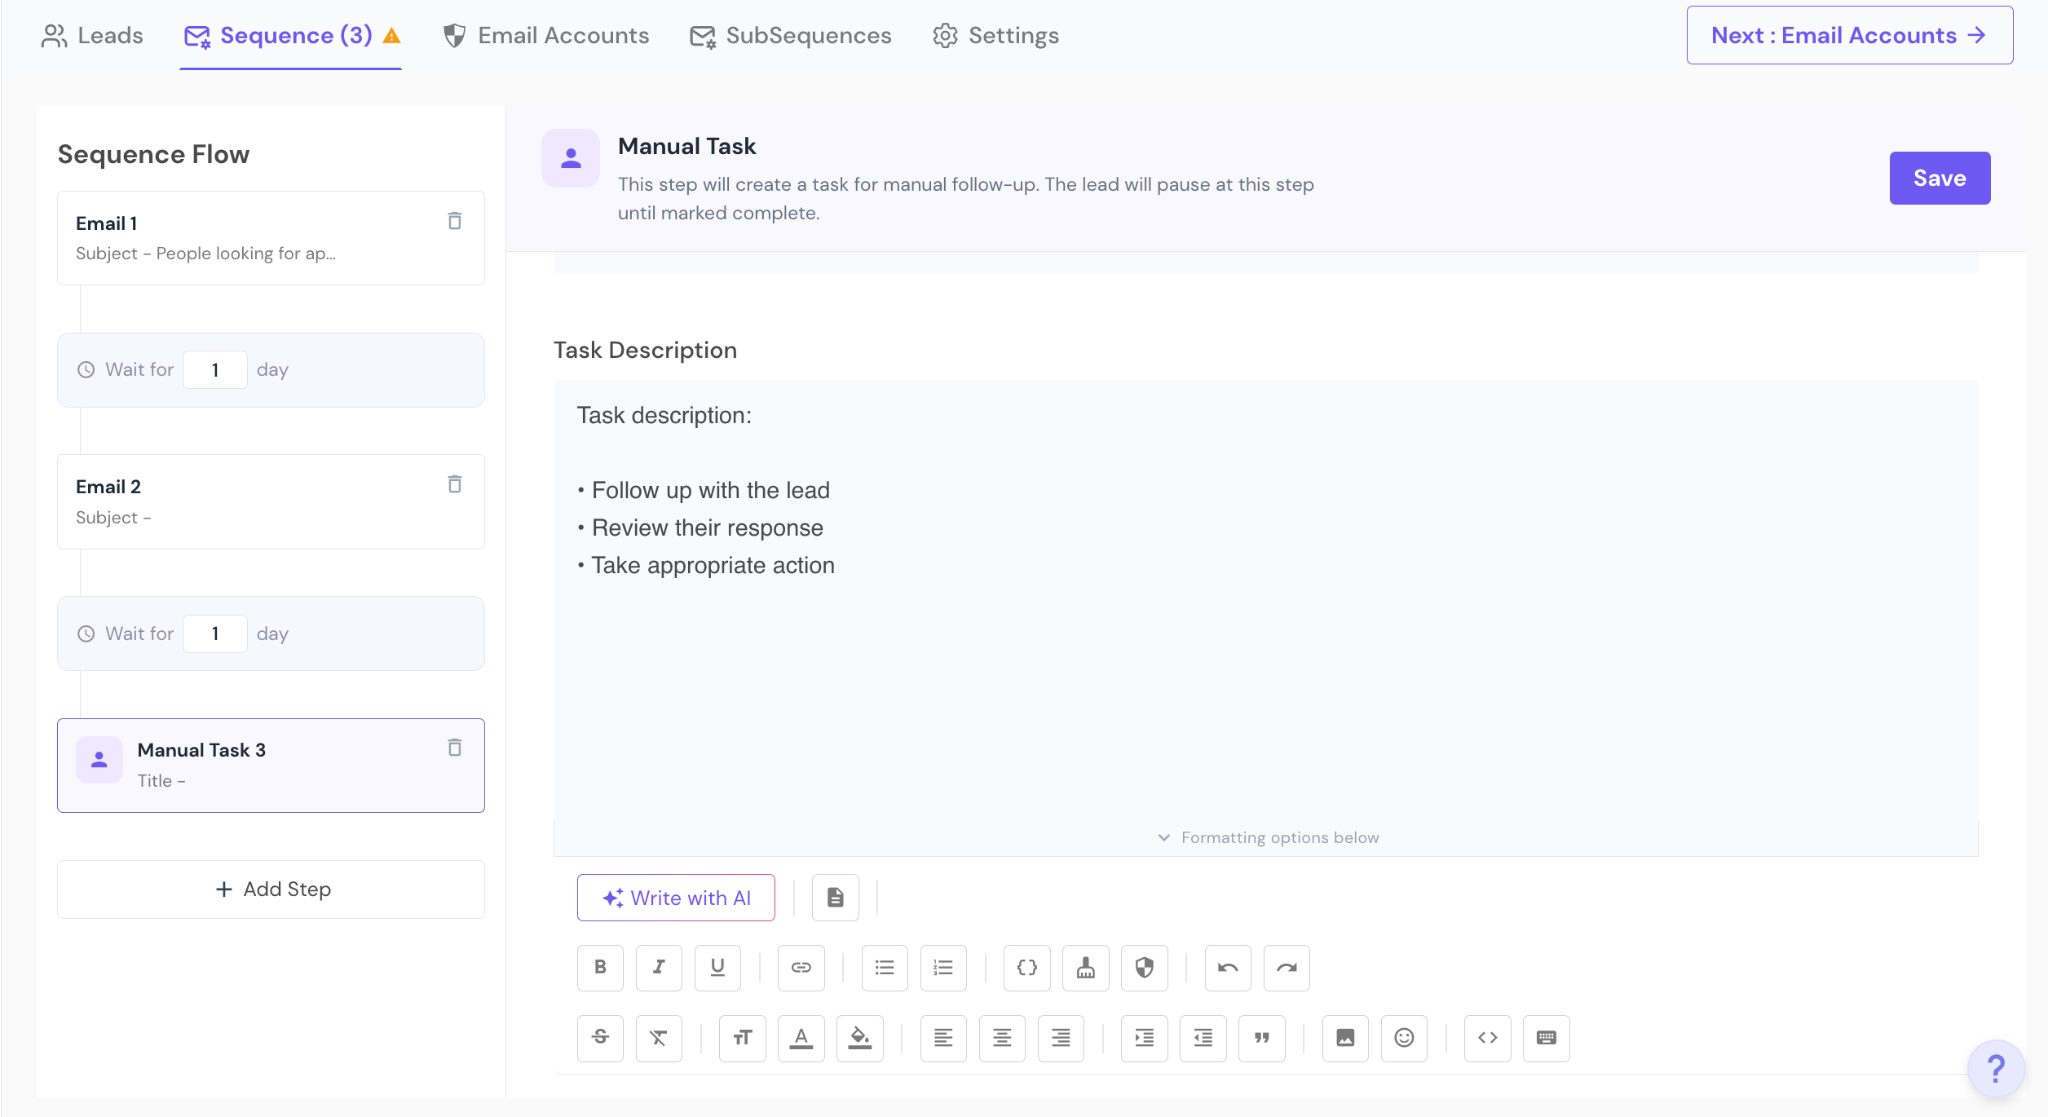Click the curly braces variables icon
This screenshot has height=1117, width=2048.
(1027, 967)
